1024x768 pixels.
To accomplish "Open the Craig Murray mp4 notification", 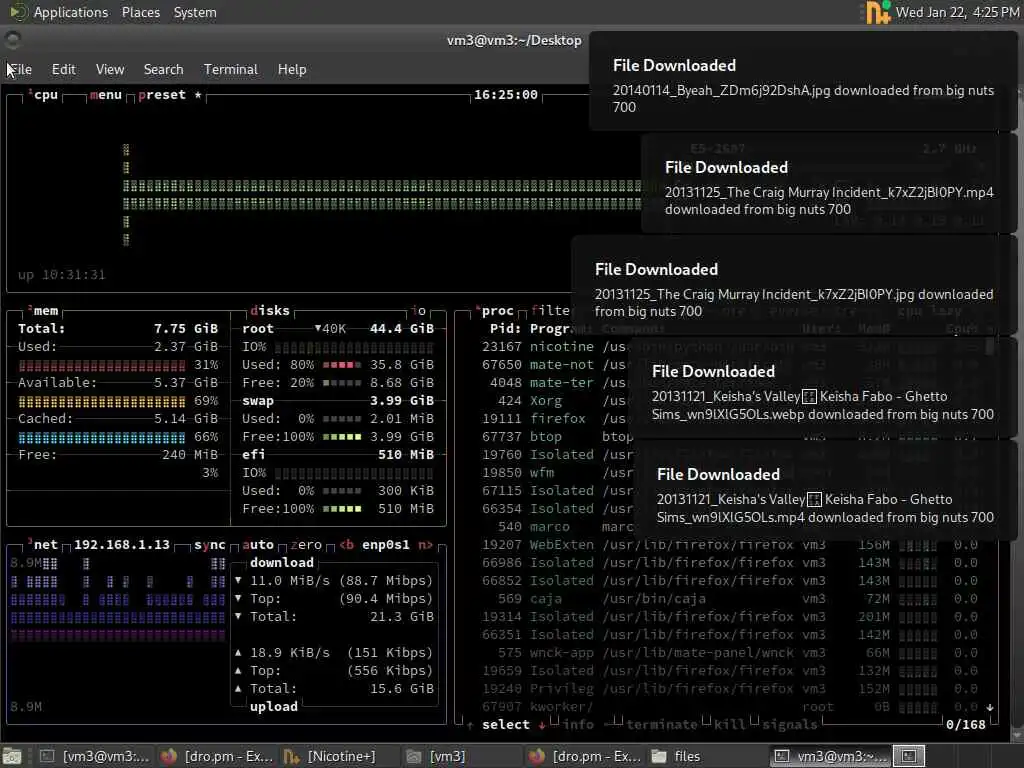I will point(829,184).
